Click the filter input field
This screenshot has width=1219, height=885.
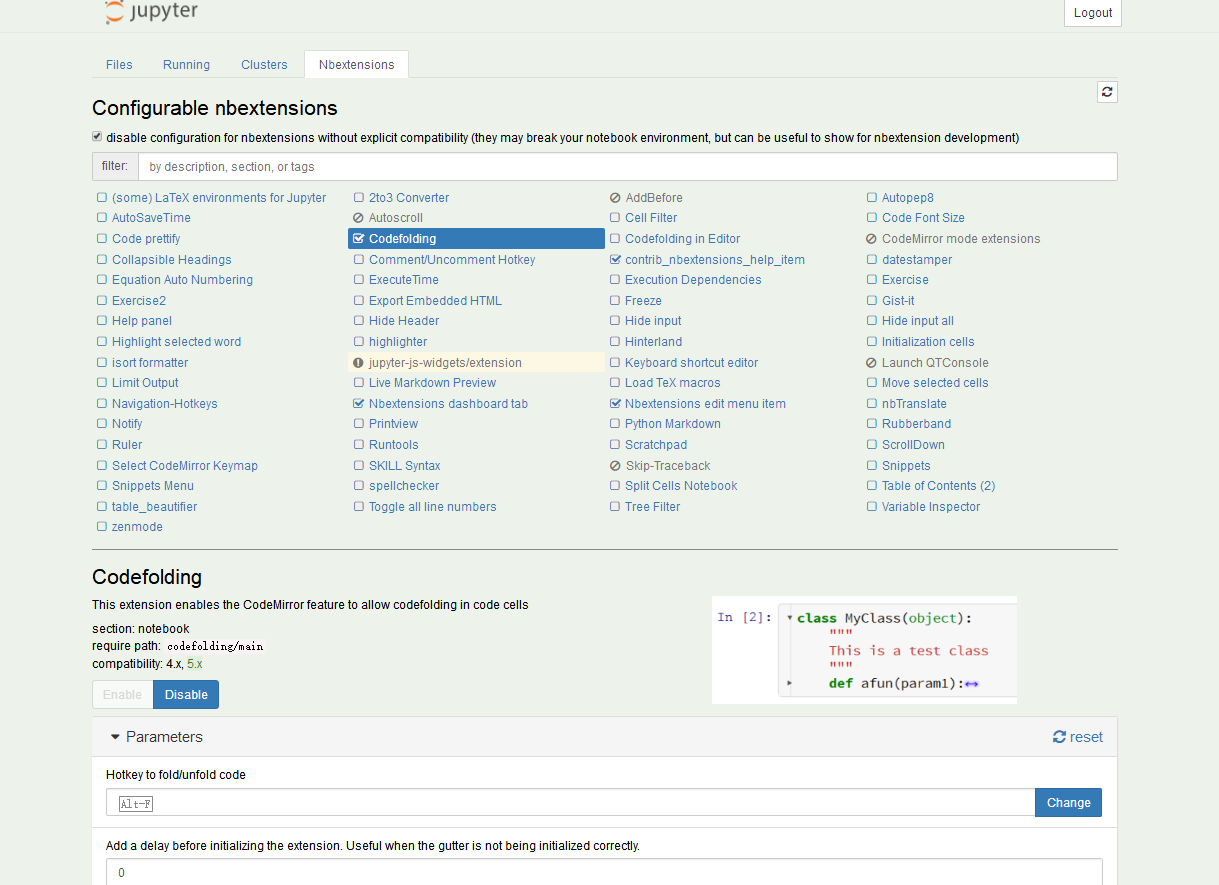point(627,166)
